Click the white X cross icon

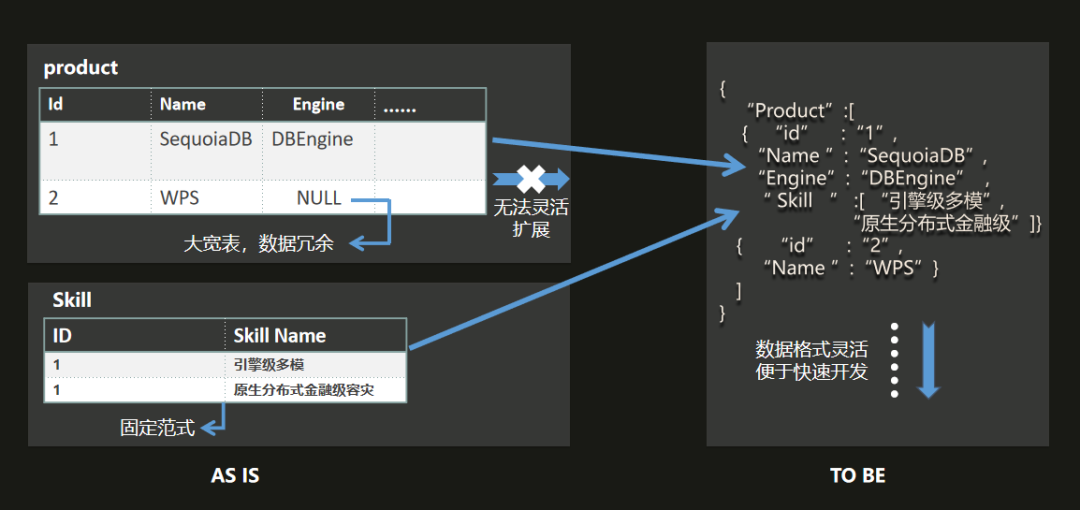pos(531,178)
